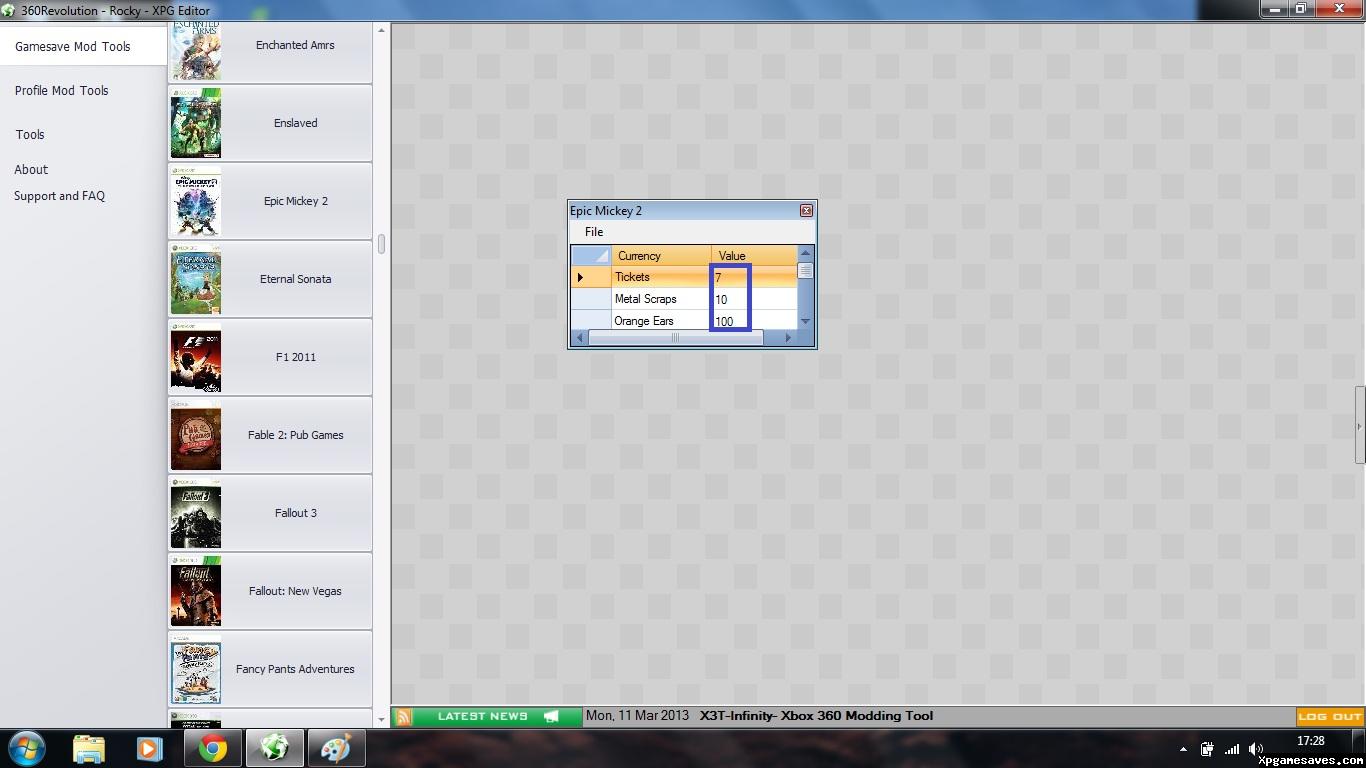Click the Metal Scraps value field
The height and width of the screenshot is (768, 1366).
click(x=754, y=299)
